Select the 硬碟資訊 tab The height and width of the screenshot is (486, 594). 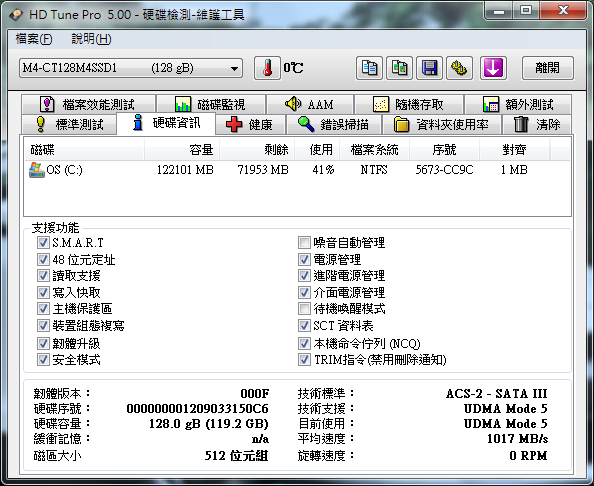pyautogui.click(x=166, y=123)
